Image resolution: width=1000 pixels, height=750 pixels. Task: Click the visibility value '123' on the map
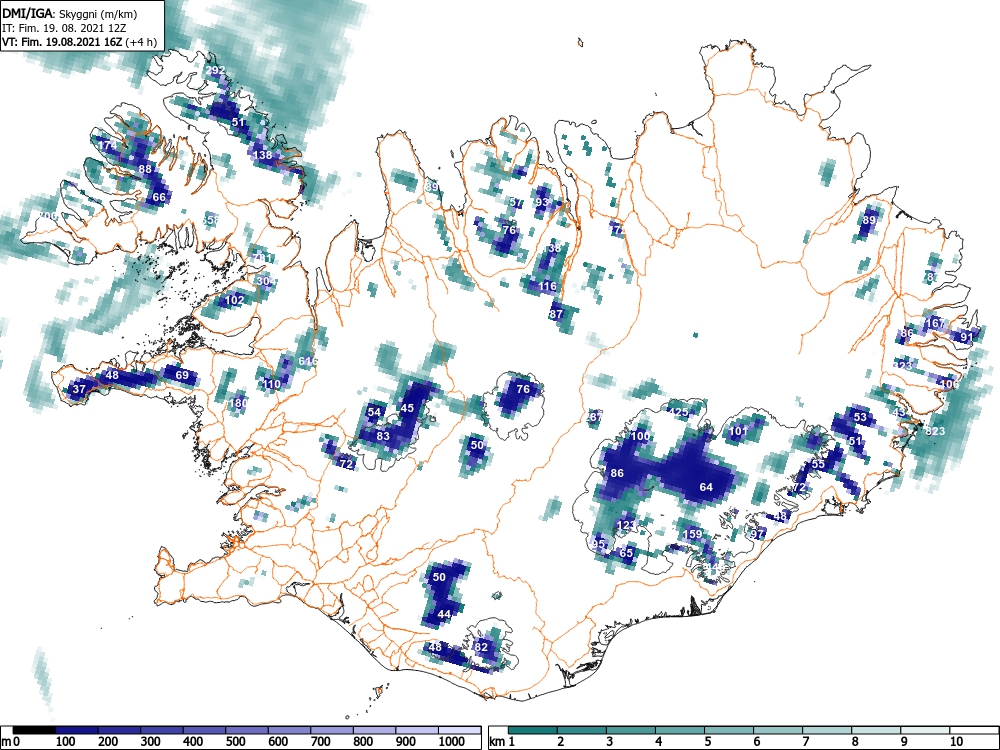click(x=626, y=525)
